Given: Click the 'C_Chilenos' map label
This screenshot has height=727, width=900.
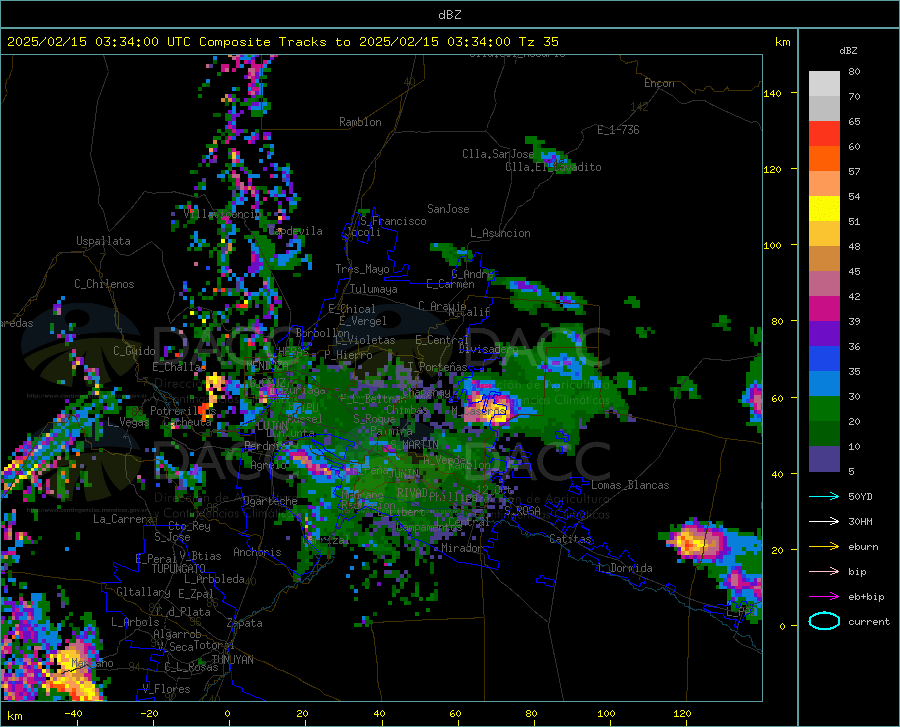Looking at the screenshot, I should point(104,284).
